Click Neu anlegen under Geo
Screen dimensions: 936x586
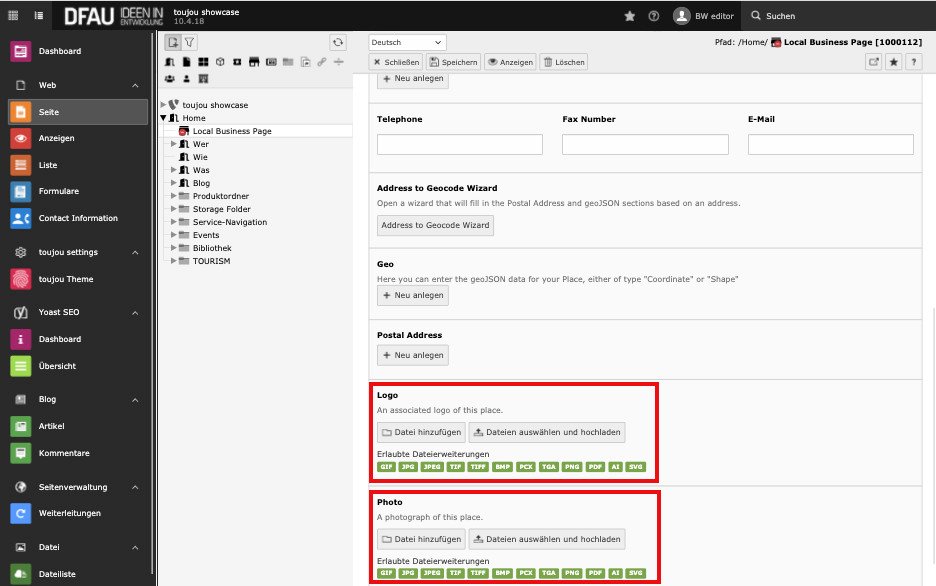pyautogui.click(x=413, y=295)
